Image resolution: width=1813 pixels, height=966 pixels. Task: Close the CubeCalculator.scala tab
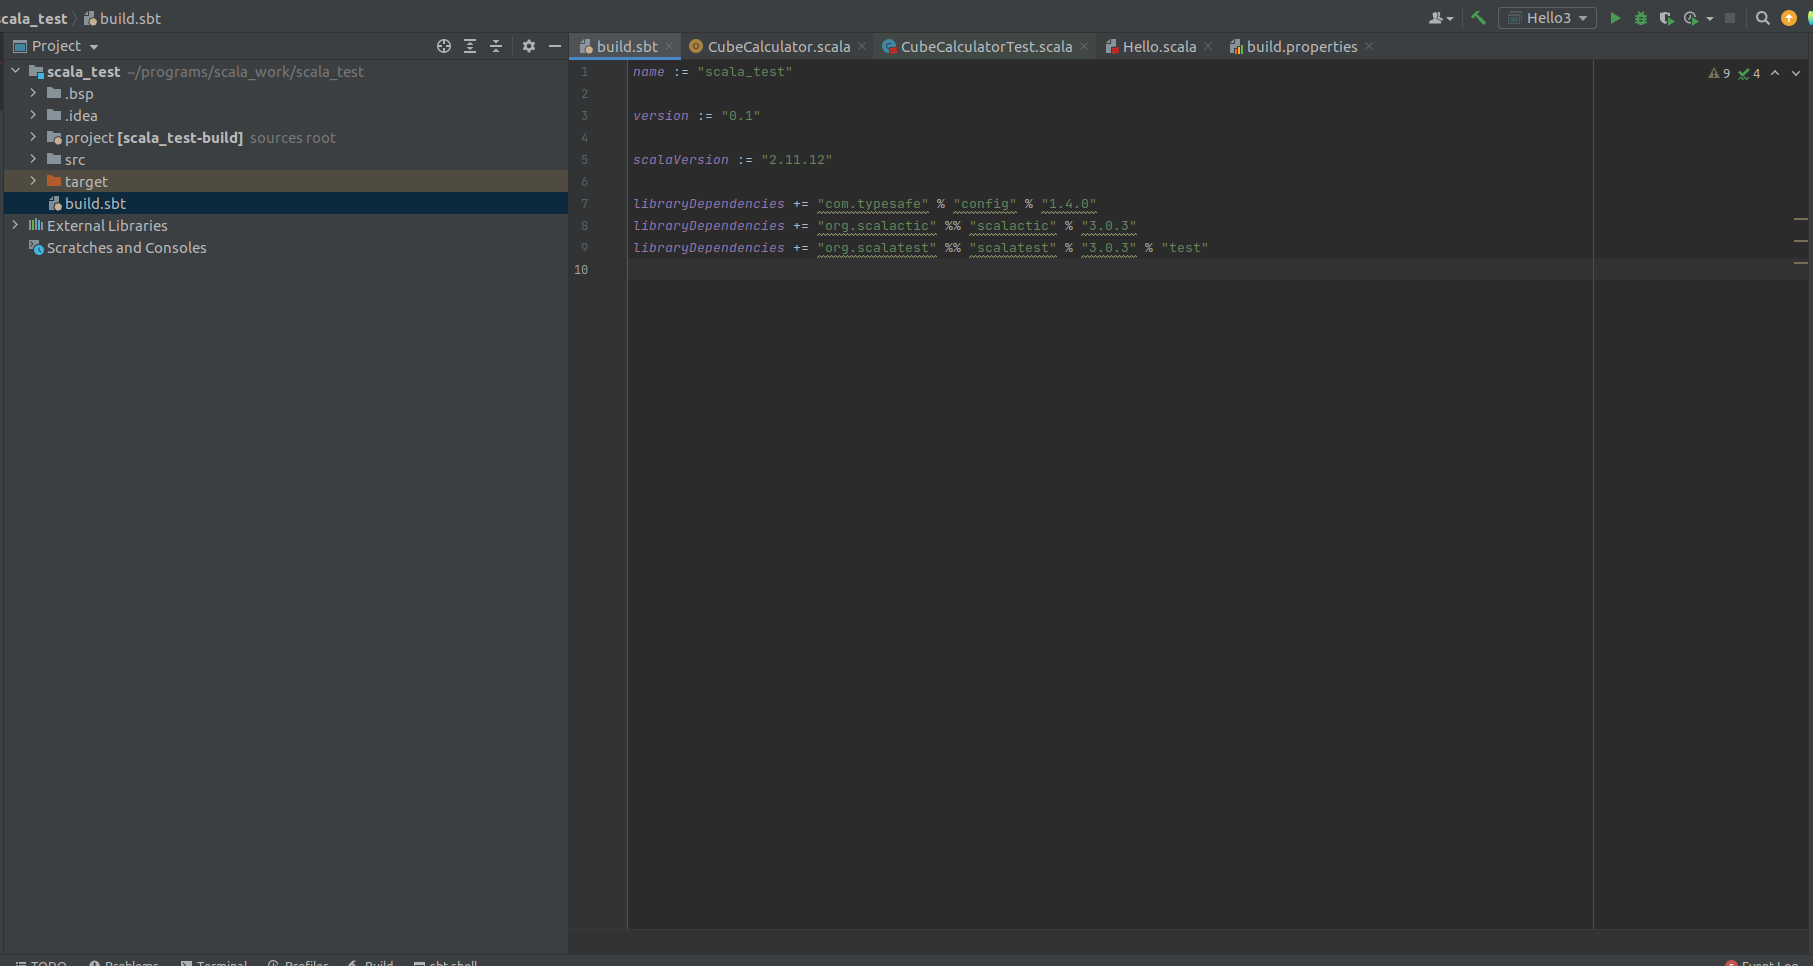click(862, 46)
